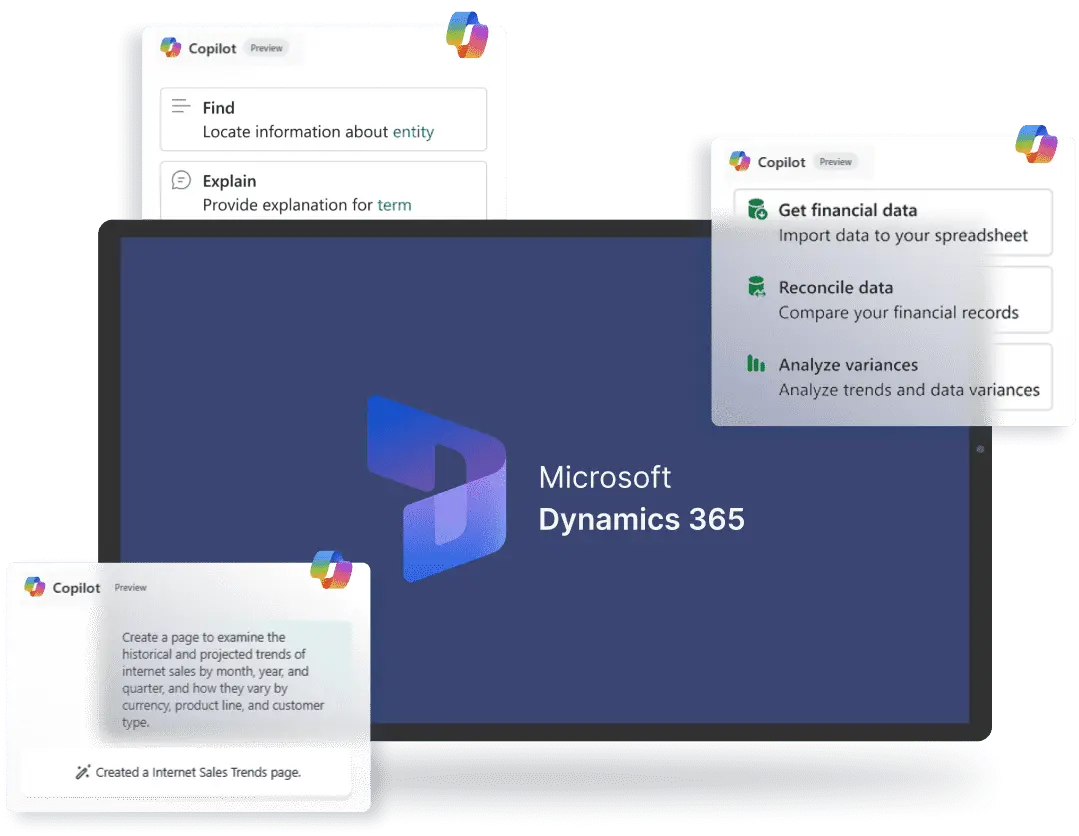
Task: Choose the Get financial data card
Action: [893, 222]
